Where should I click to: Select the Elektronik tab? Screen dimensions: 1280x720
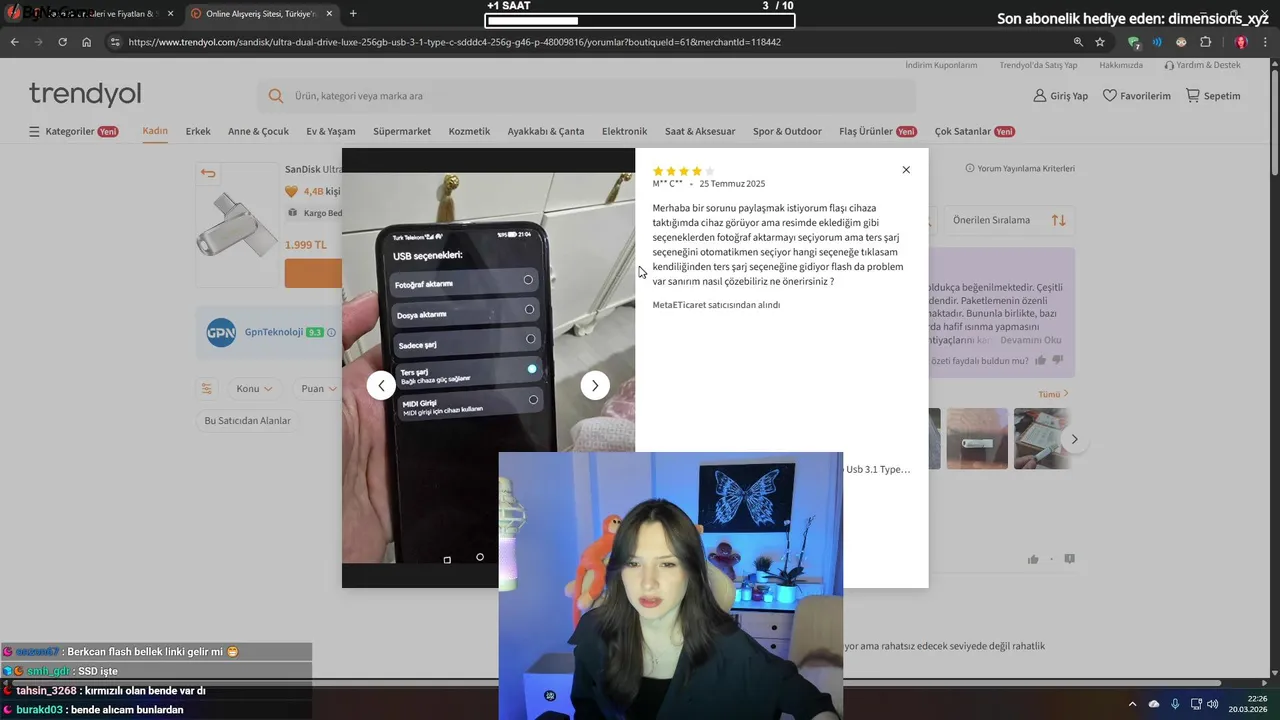(x=625, y=131)
